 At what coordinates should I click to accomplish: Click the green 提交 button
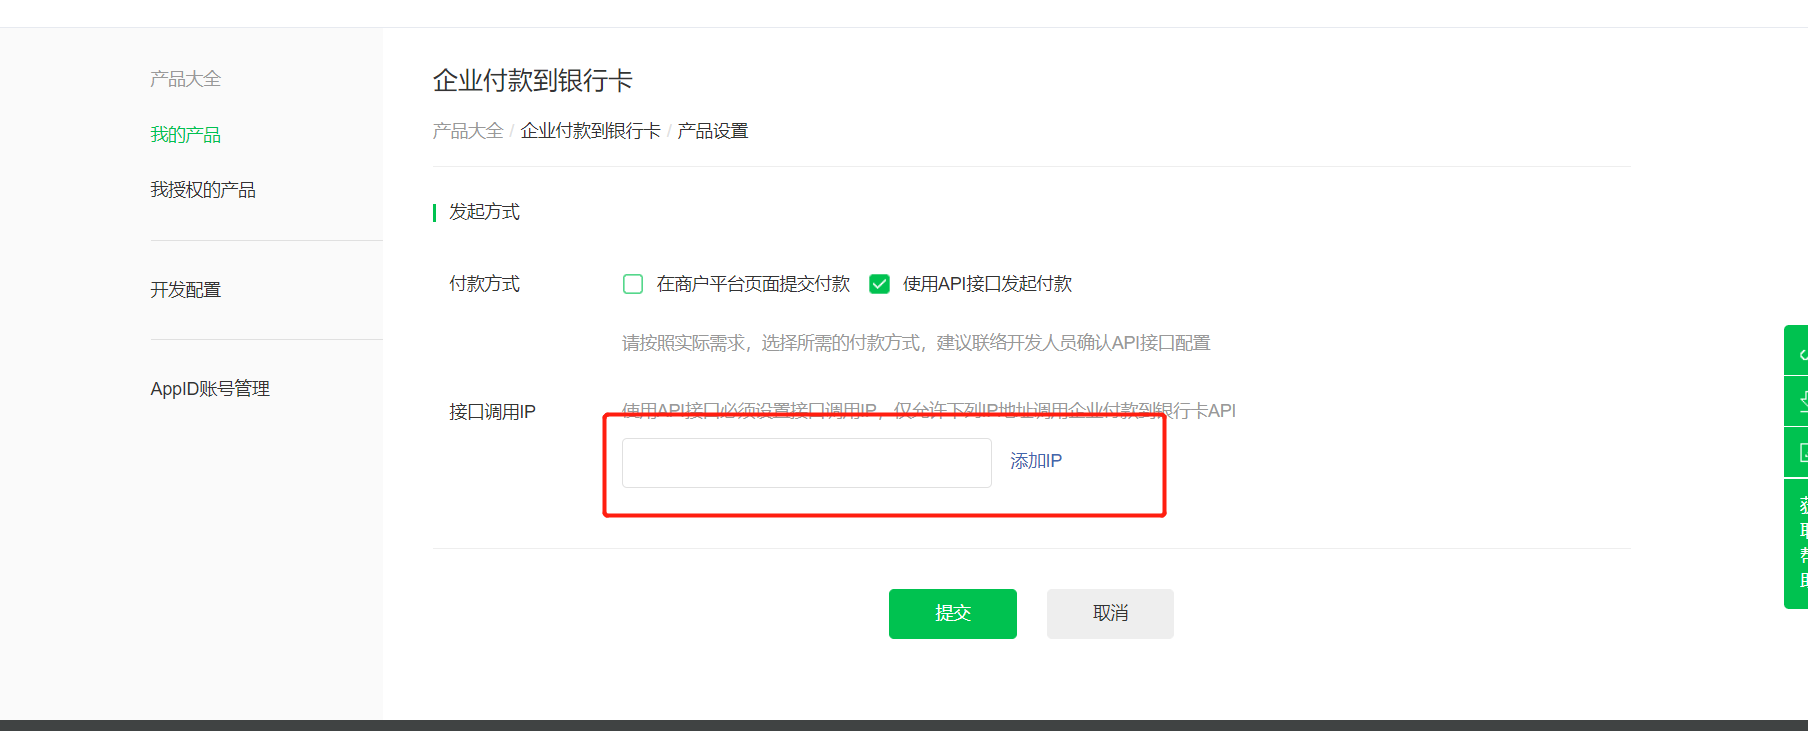click(x=953, y=614)
